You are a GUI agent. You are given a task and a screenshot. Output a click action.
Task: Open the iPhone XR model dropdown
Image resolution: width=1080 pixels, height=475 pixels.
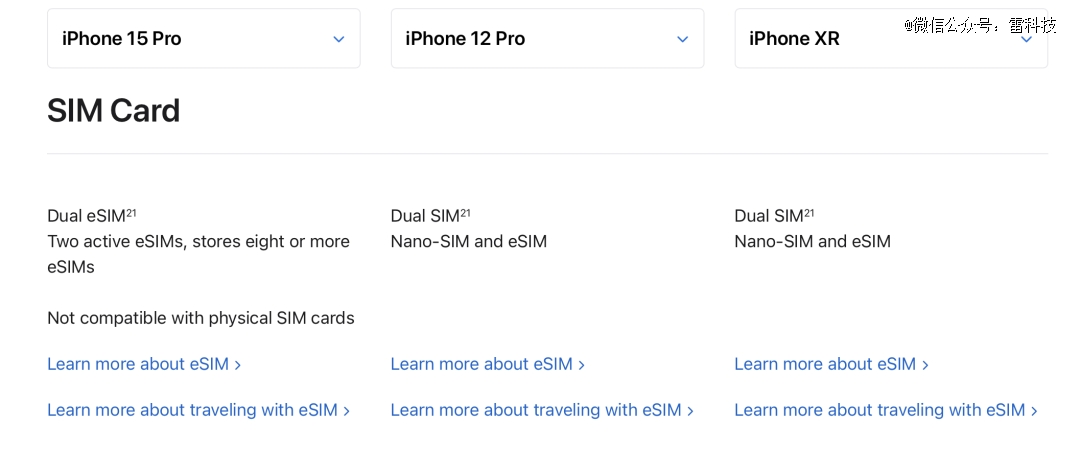(891, 39)
